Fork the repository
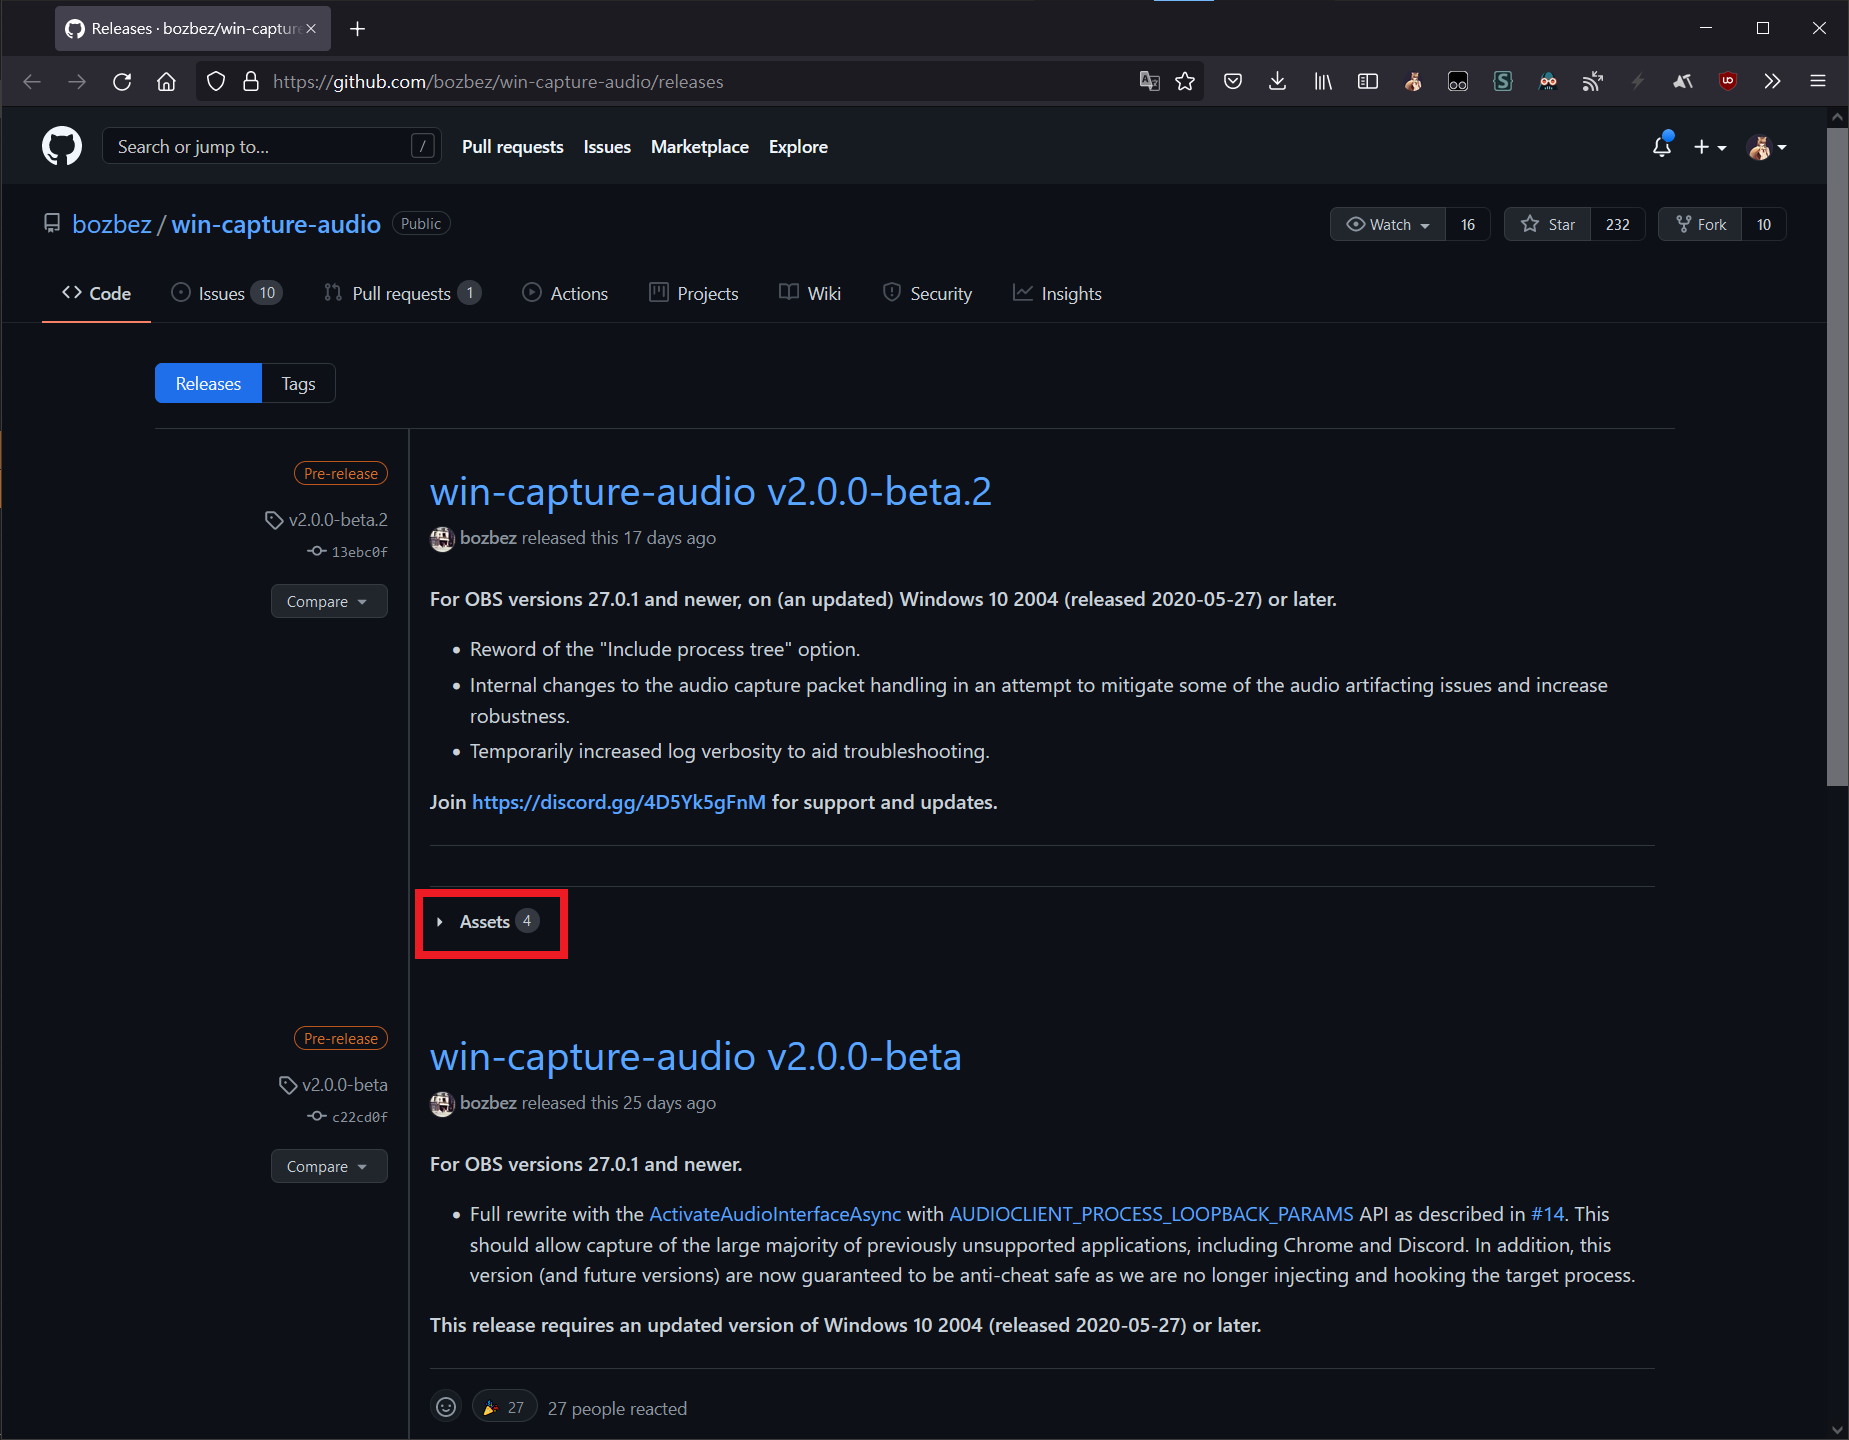1849x1440 pixels. coord(1700,224)
